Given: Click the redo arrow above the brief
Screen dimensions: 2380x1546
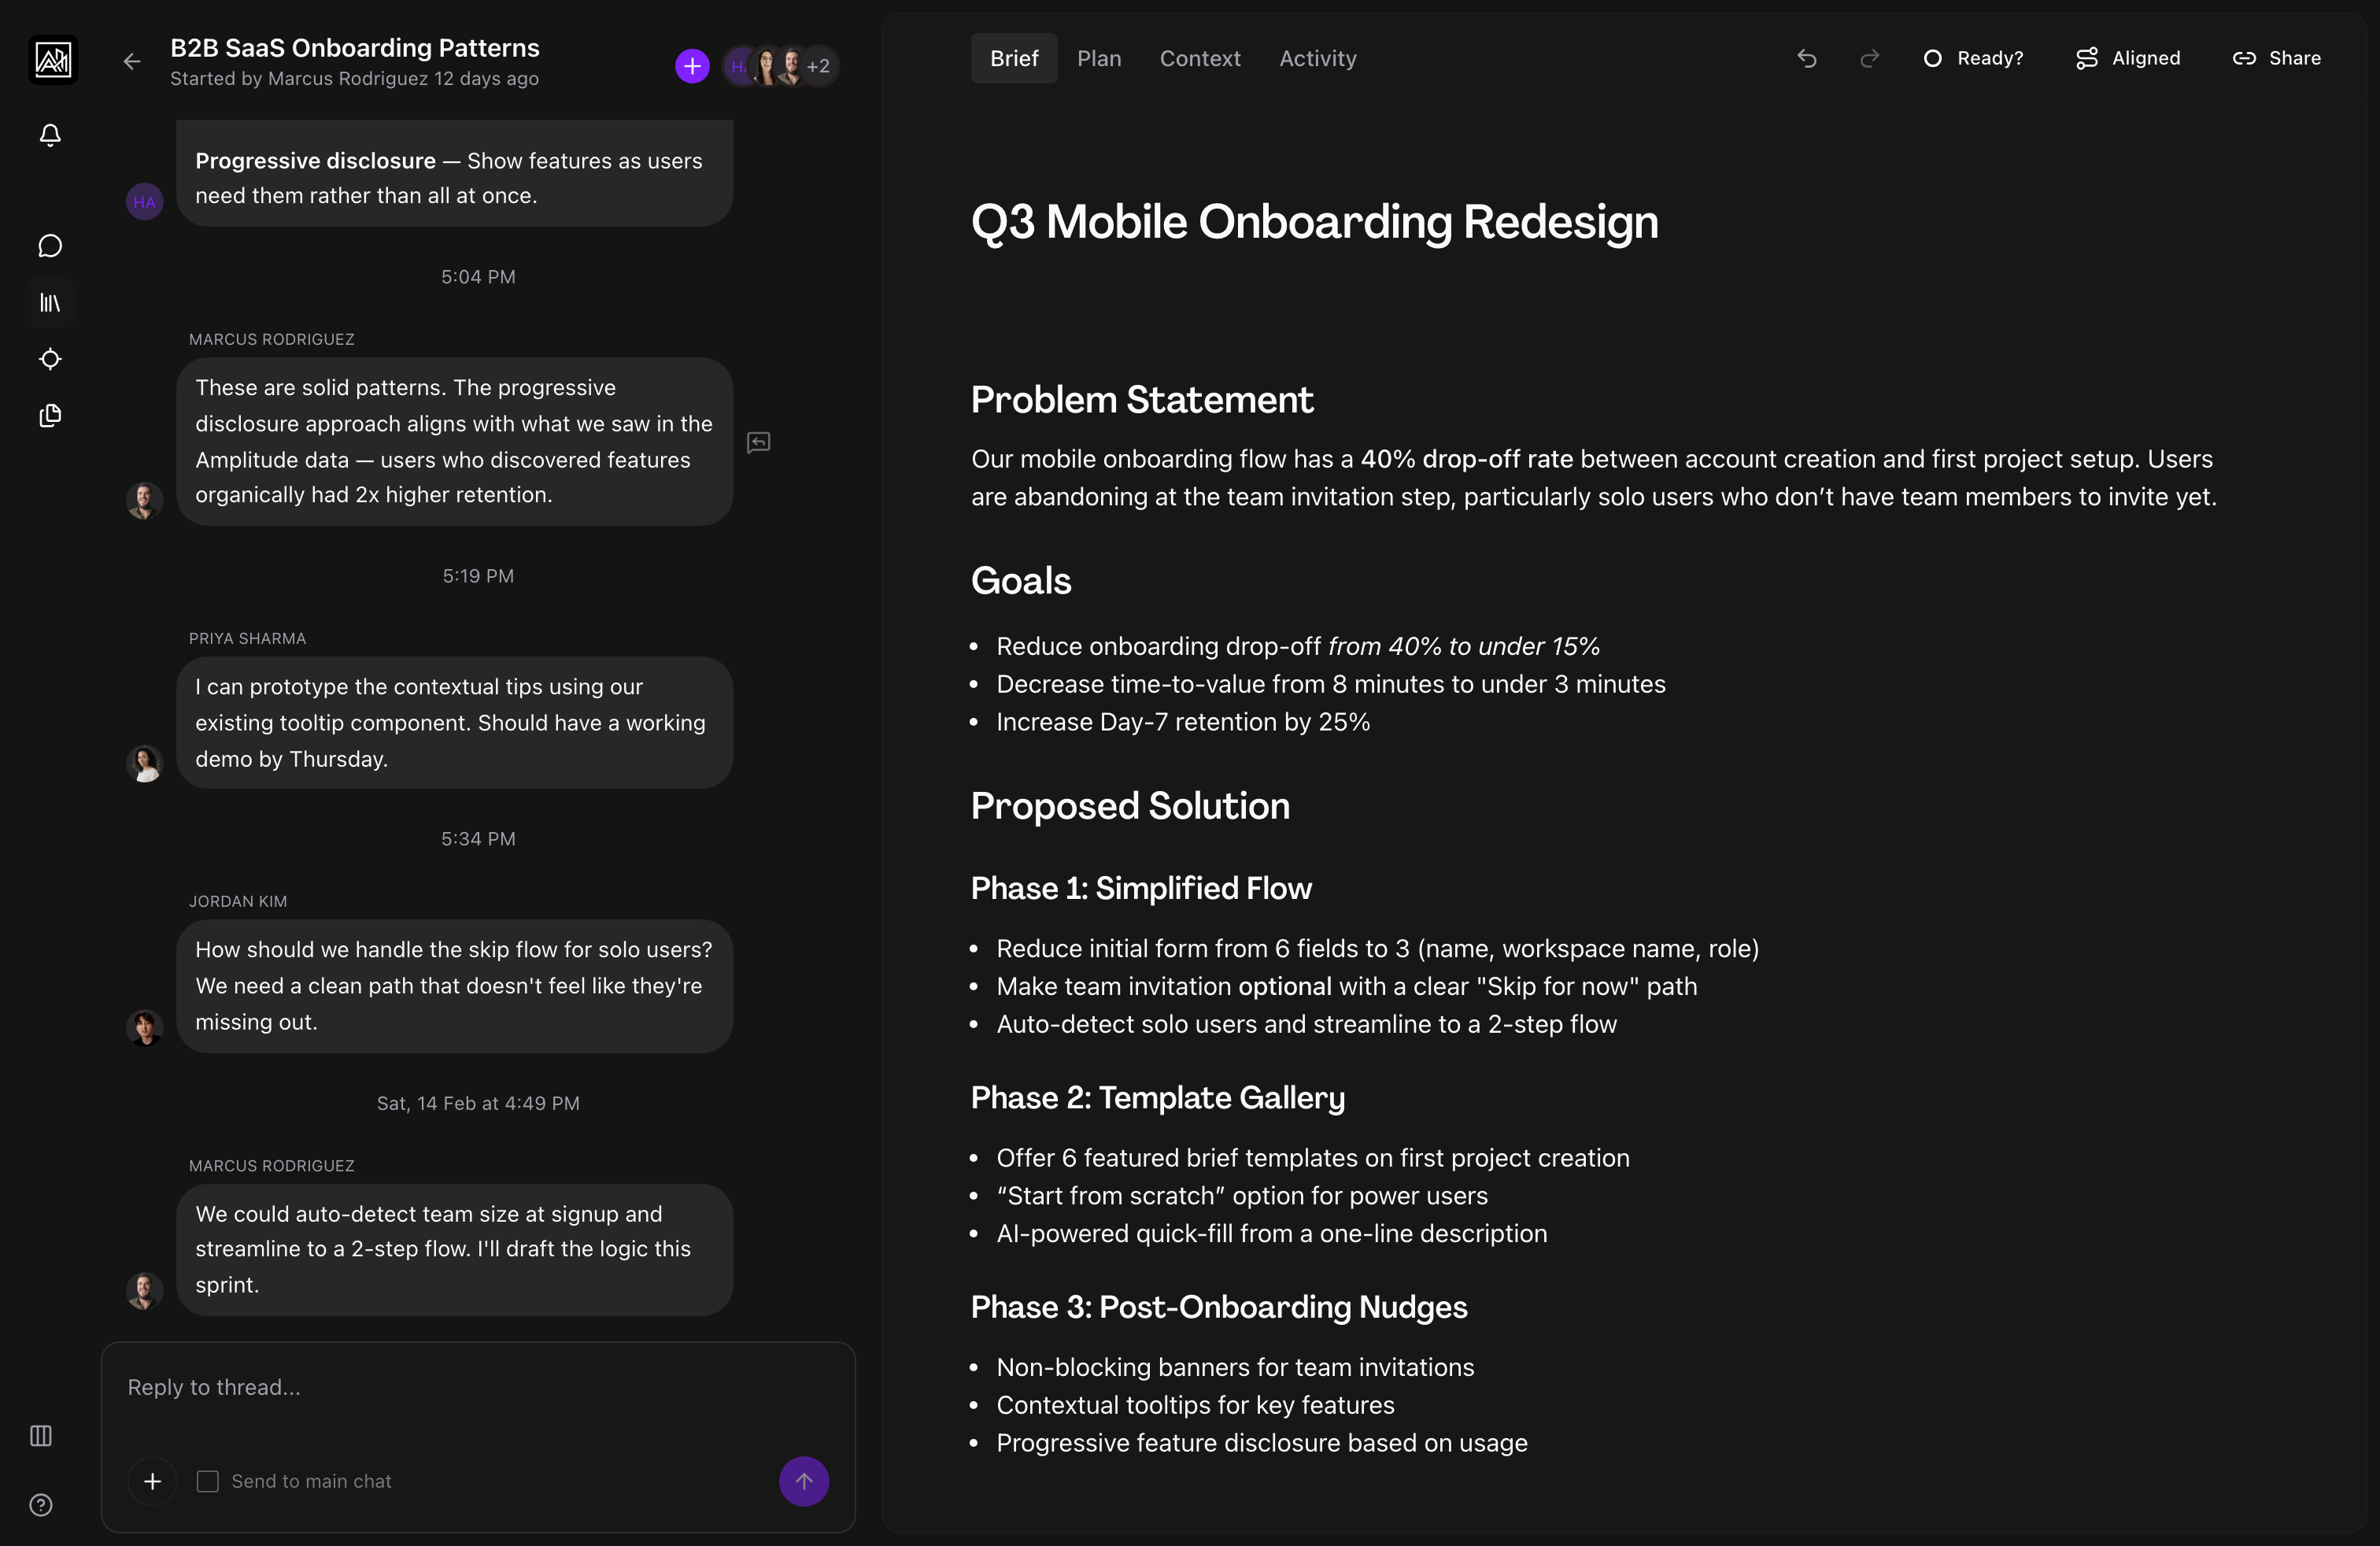Looking at the screenshot, I should (1869, 58).
